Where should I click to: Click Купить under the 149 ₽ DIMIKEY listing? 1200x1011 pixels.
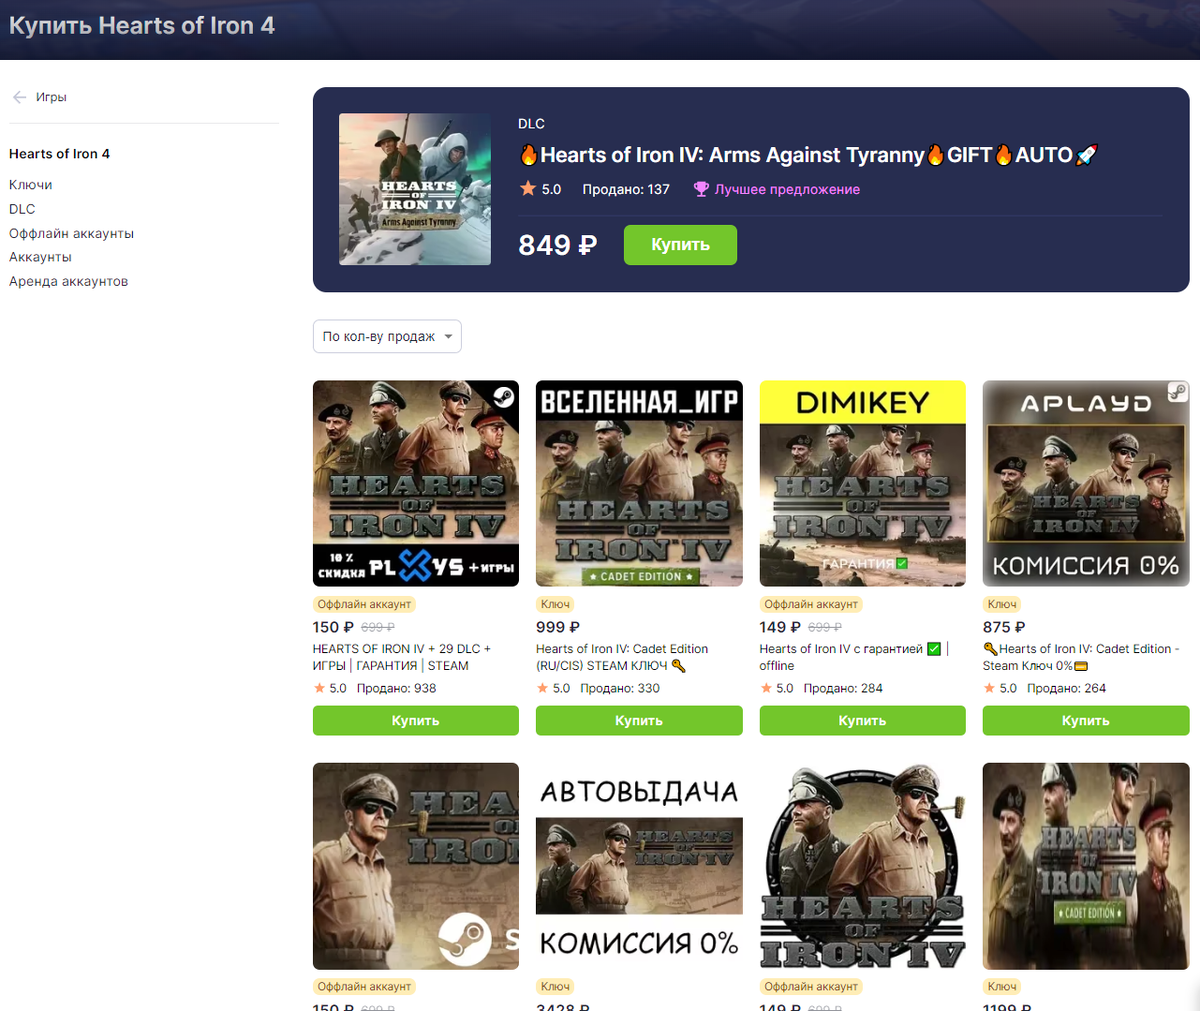coord(862,721)
